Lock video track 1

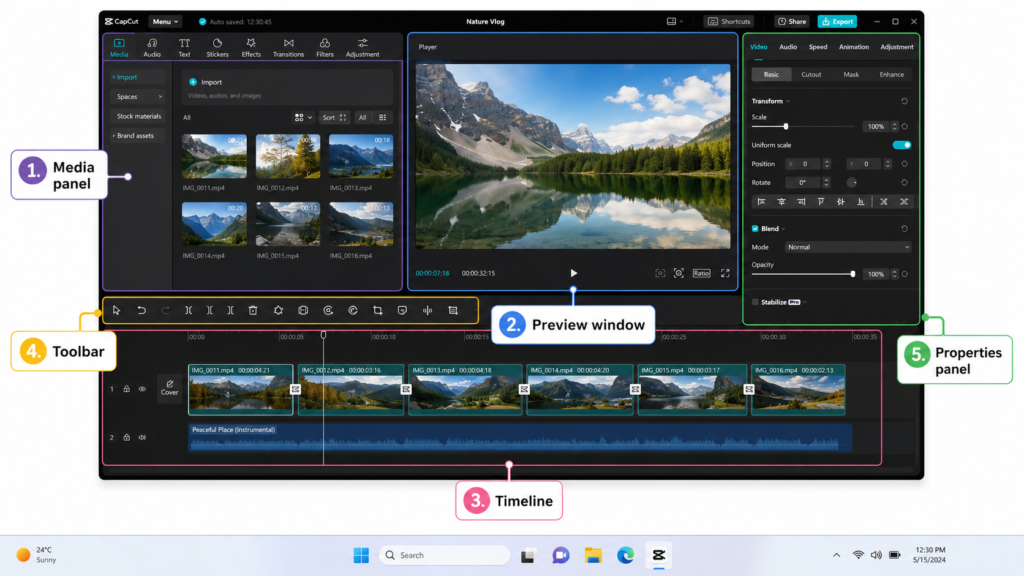(127, 389)
